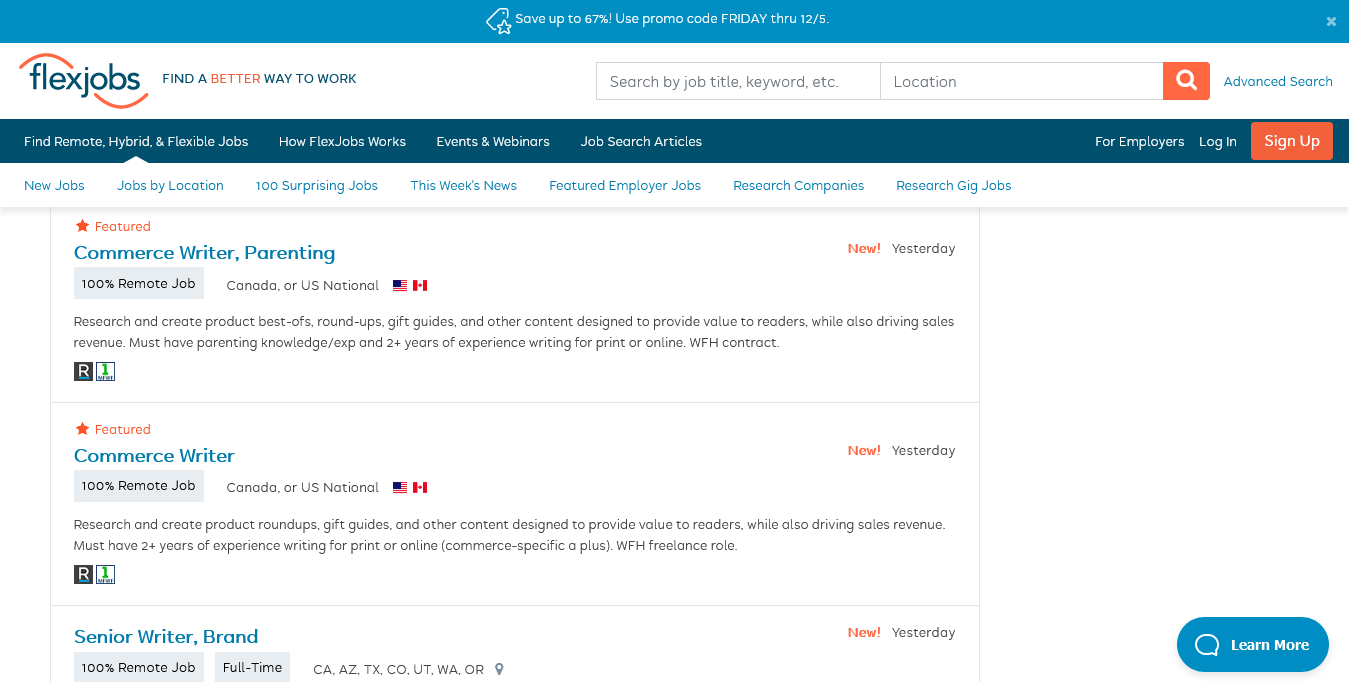
Task: Open How FlexJobs Works menu
Action: [342, 141]
